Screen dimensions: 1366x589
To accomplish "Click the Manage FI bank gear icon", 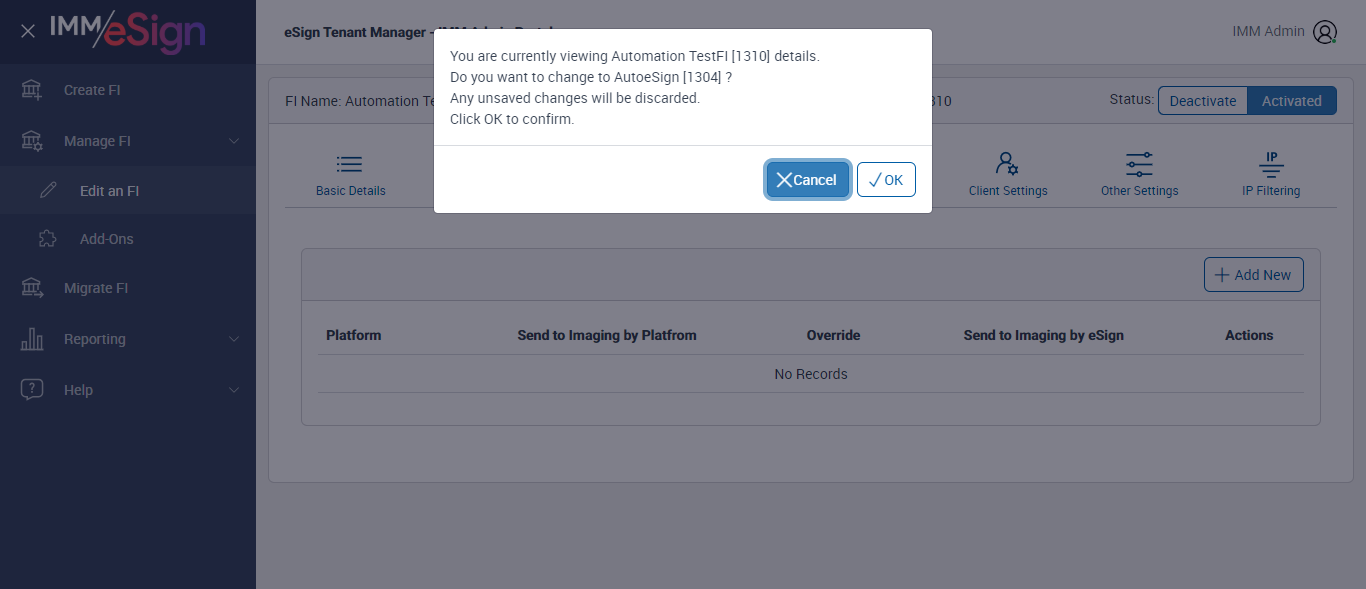I will pyautogui.click(x=32, y=141).
